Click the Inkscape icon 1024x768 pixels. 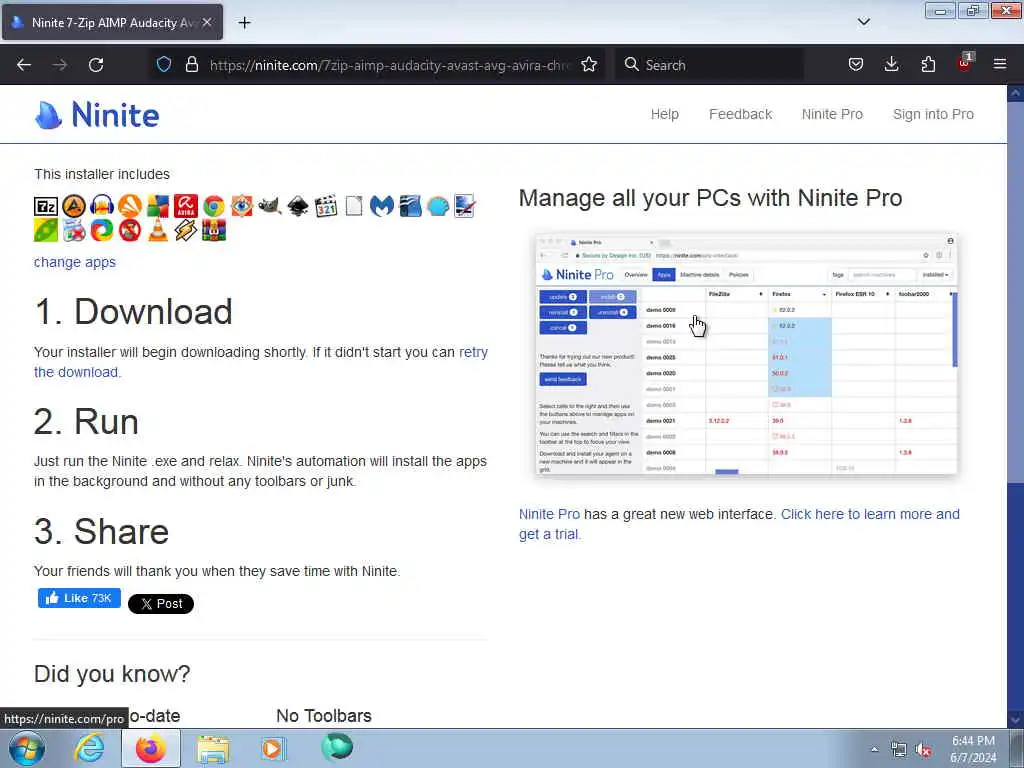click(x=298, y=206)
